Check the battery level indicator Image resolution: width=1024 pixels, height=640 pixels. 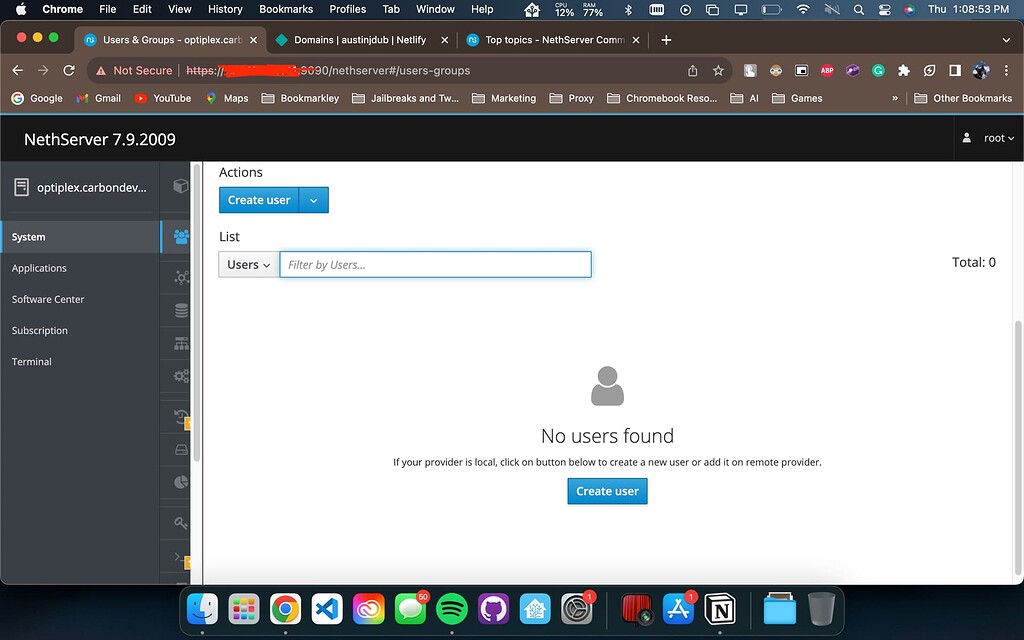coord(771,9)
